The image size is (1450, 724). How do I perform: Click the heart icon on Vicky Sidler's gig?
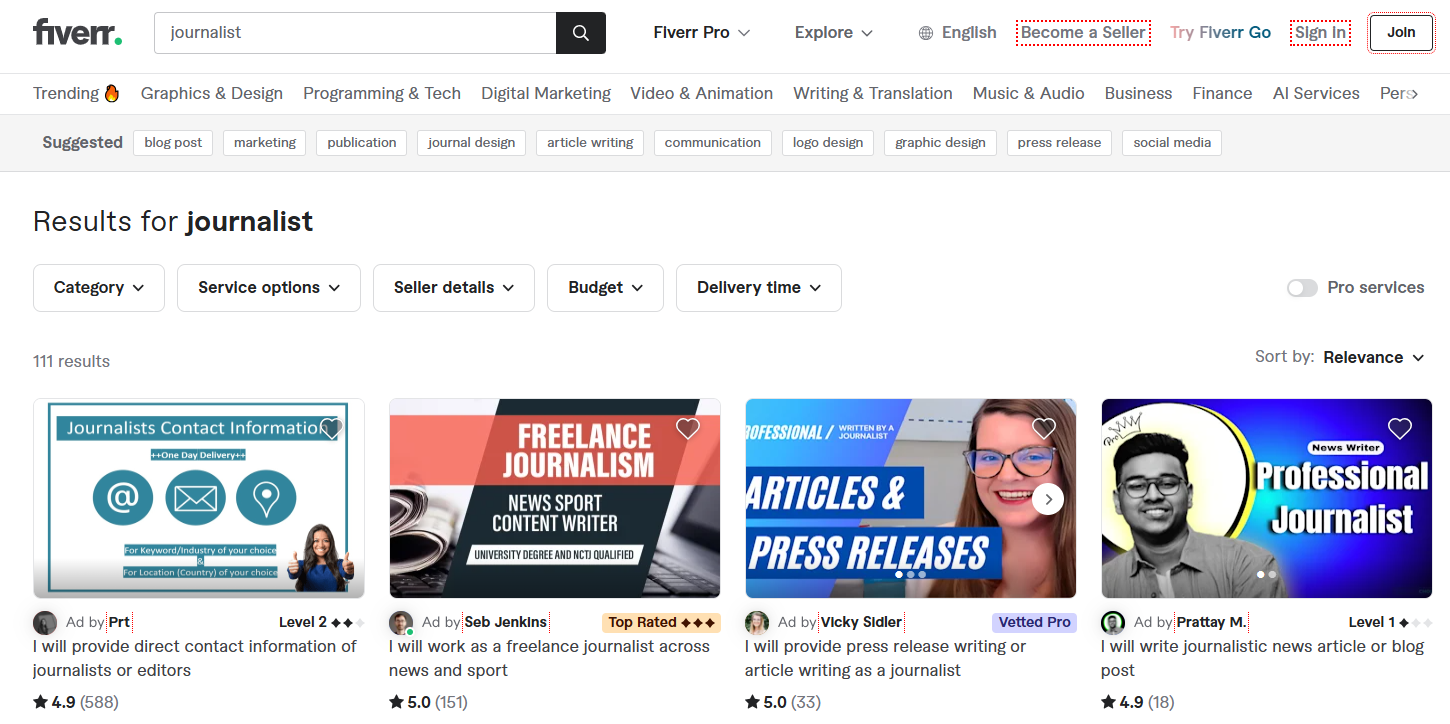1043,428
